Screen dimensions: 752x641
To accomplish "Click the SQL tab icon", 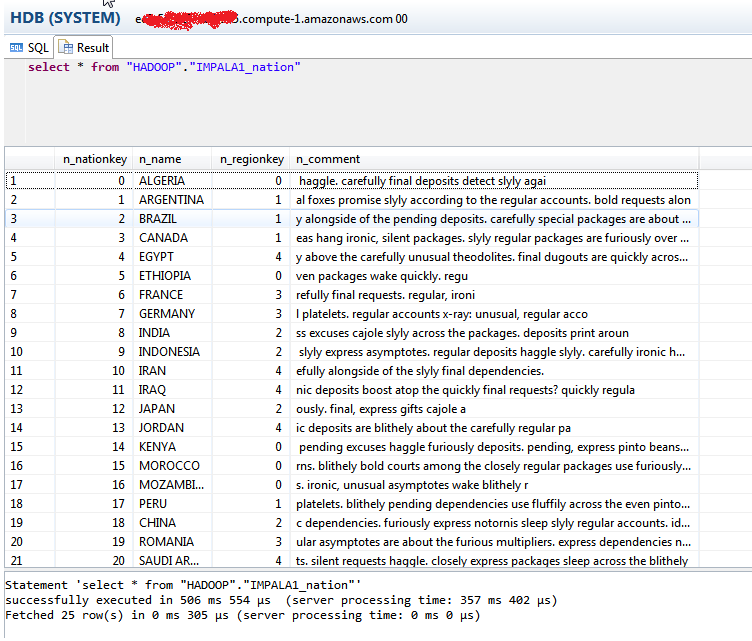I will 16,48.
